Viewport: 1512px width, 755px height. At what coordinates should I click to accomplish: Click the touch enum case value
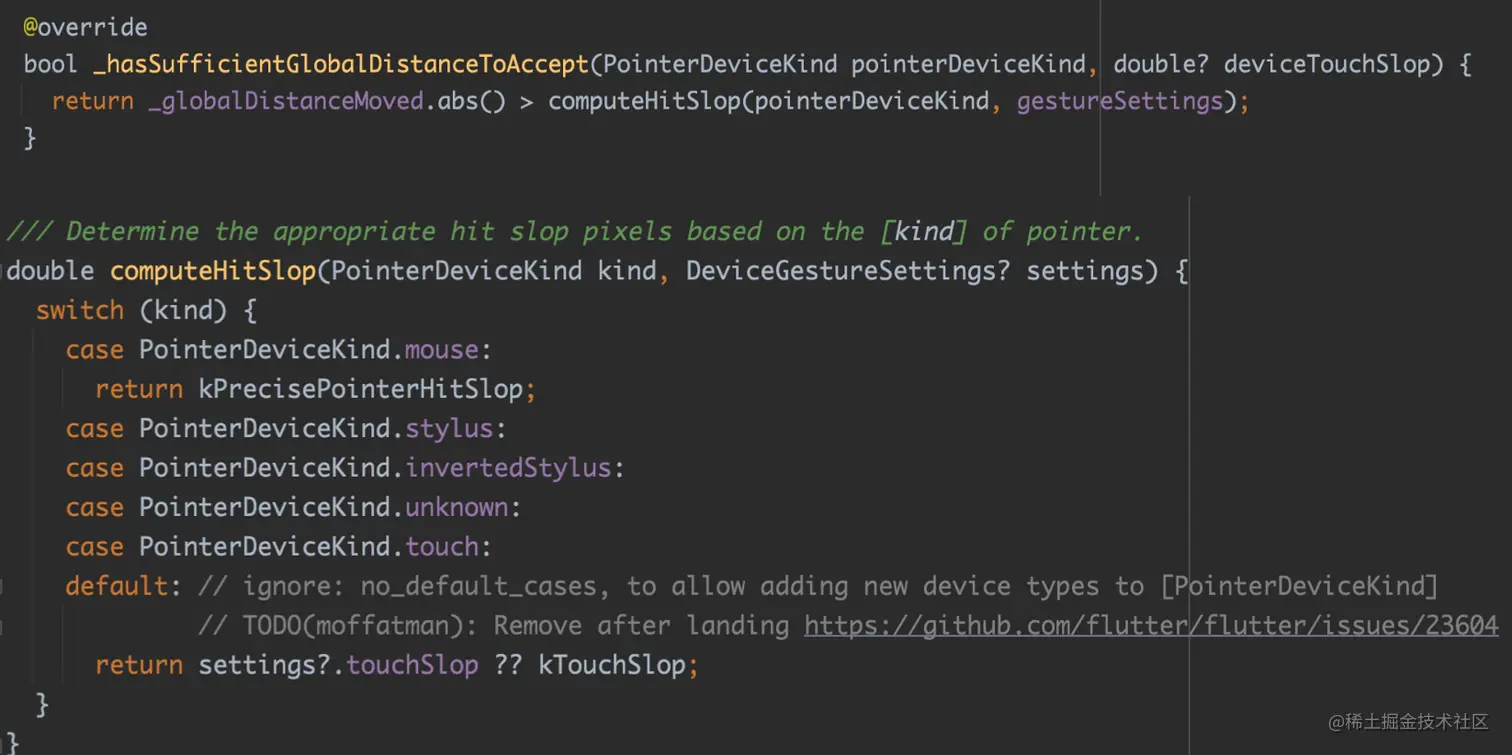442,547
